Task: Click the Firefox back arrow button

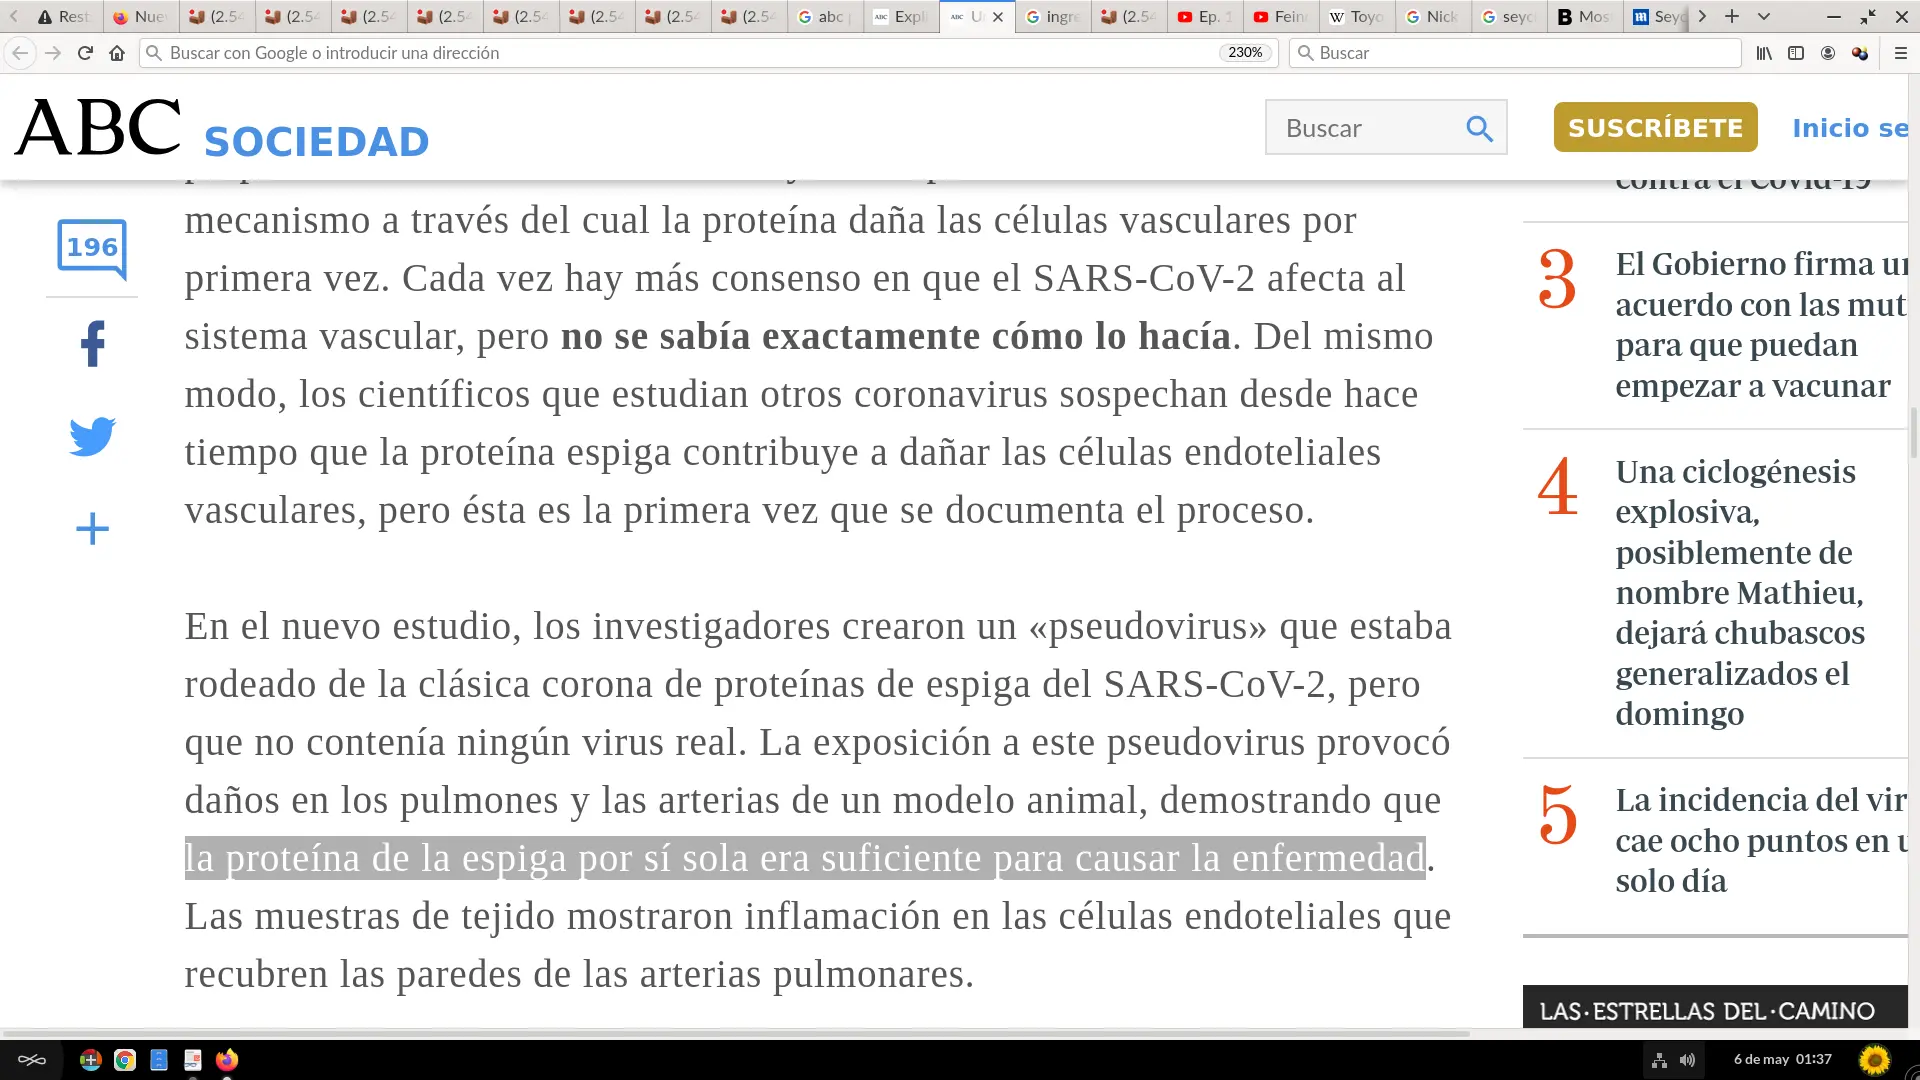Action: pyautogui.click(x=20, y=53)
